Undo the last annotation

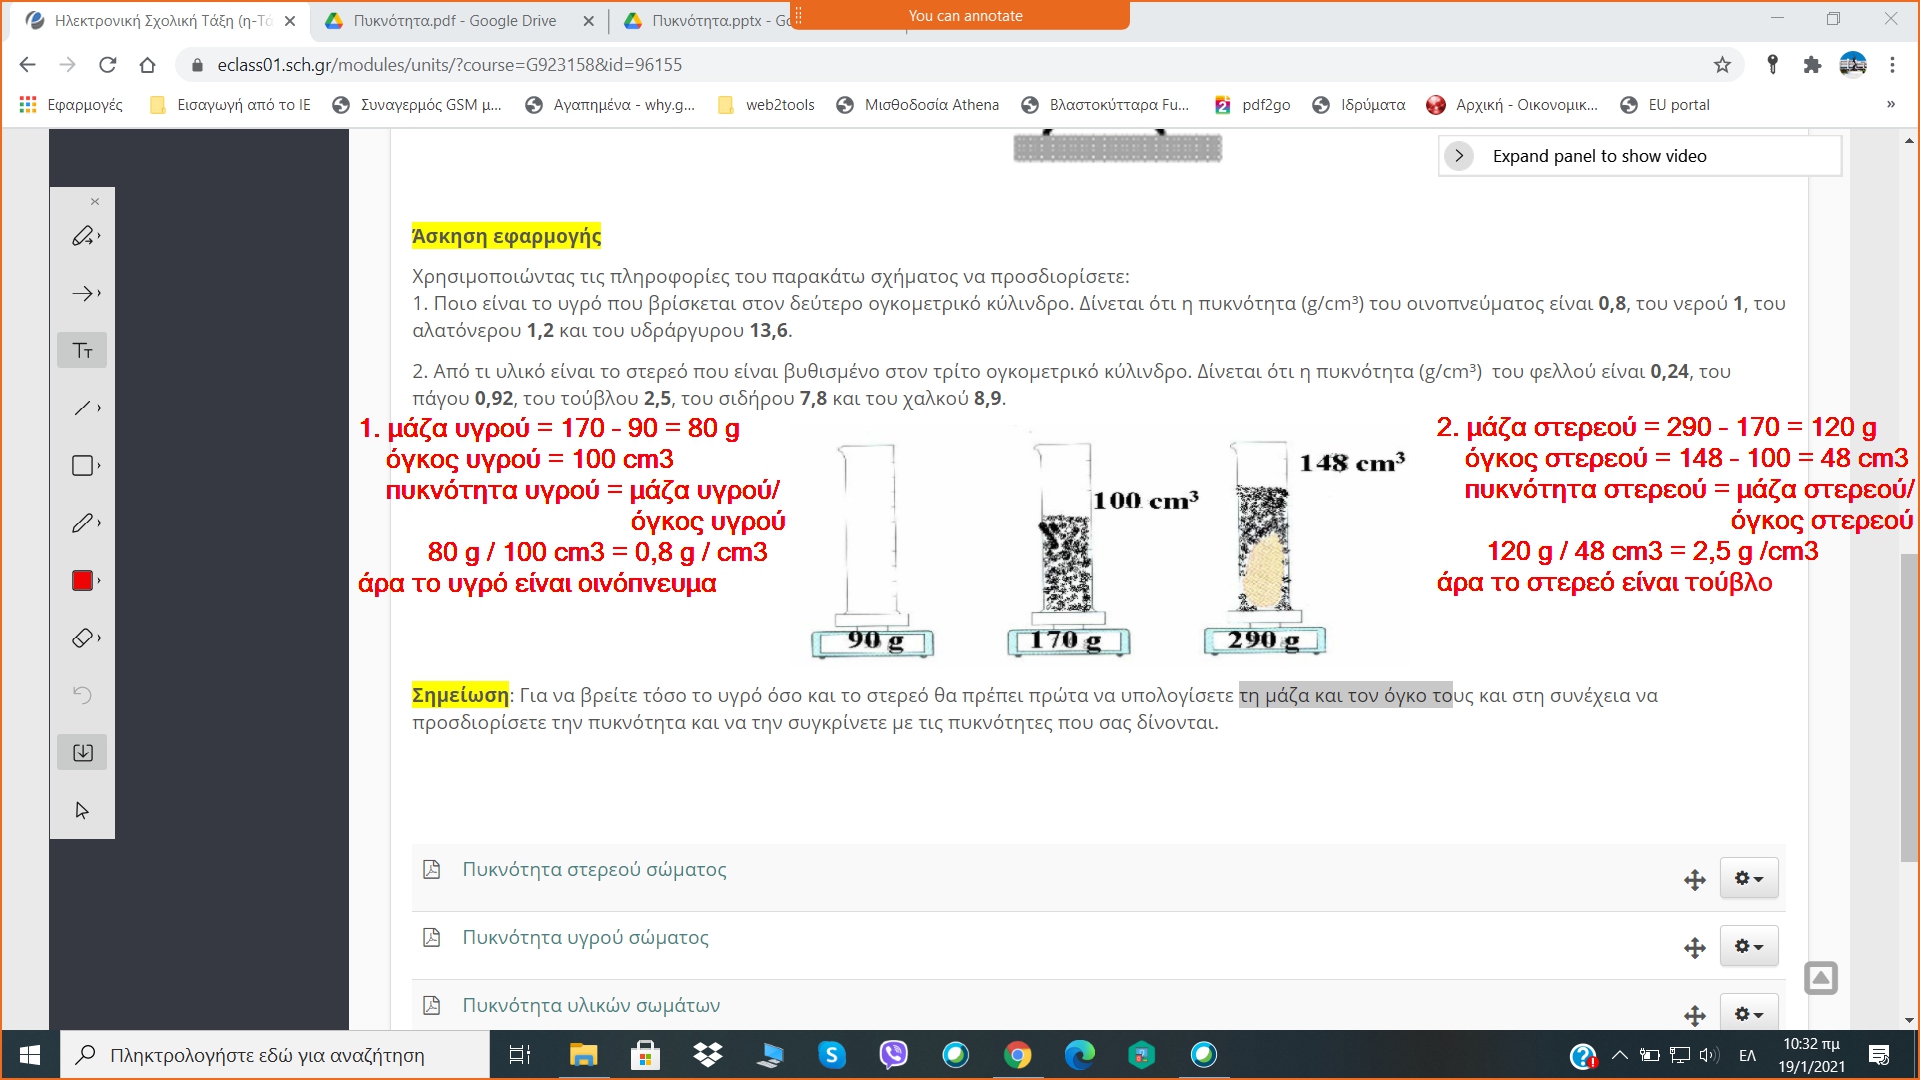(82, 695)
